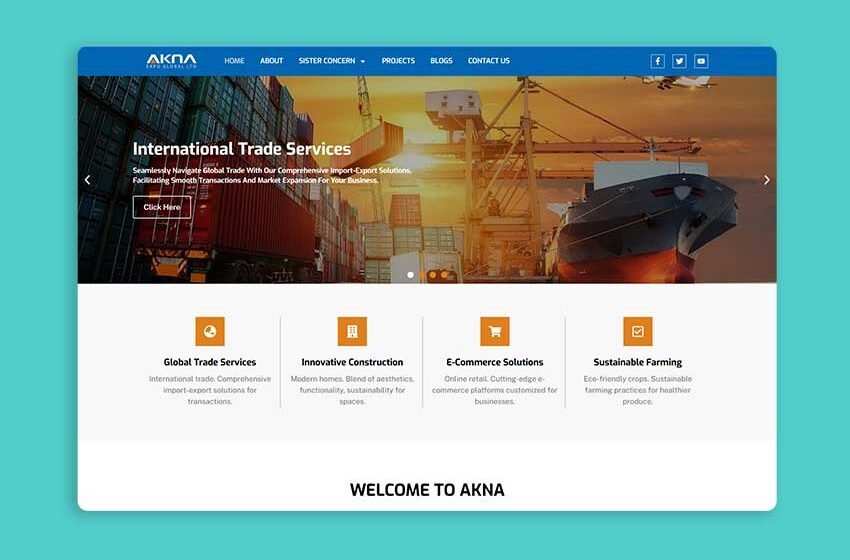Click the Welcome To AKNA heading

tap(427, 490)
